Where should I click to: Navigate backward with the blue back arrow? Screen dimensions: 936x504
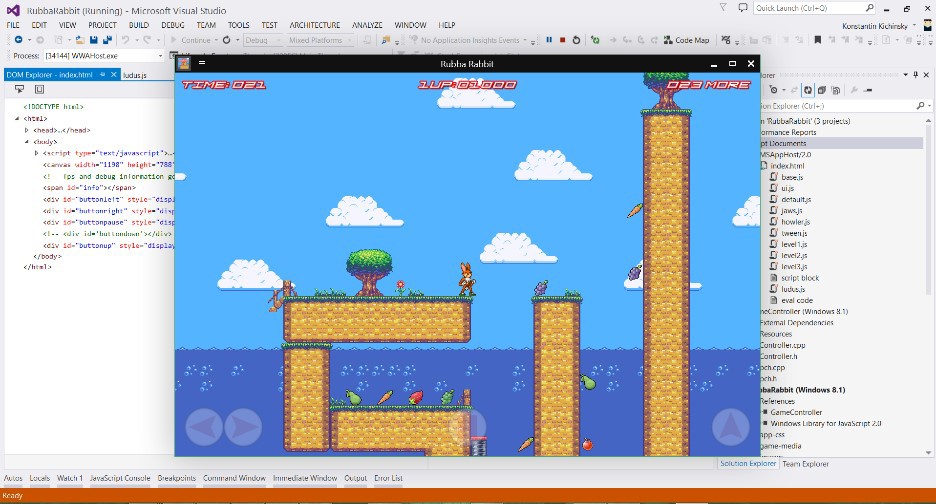click(x=19, y=40)
